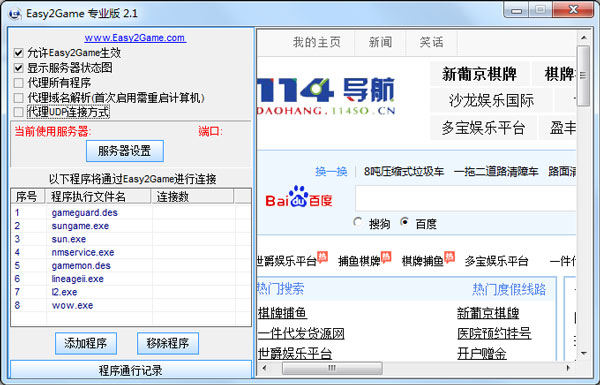The height and width of the screenshot is (385, 600).
Task: Select wow.exe row
Action: 131,305
